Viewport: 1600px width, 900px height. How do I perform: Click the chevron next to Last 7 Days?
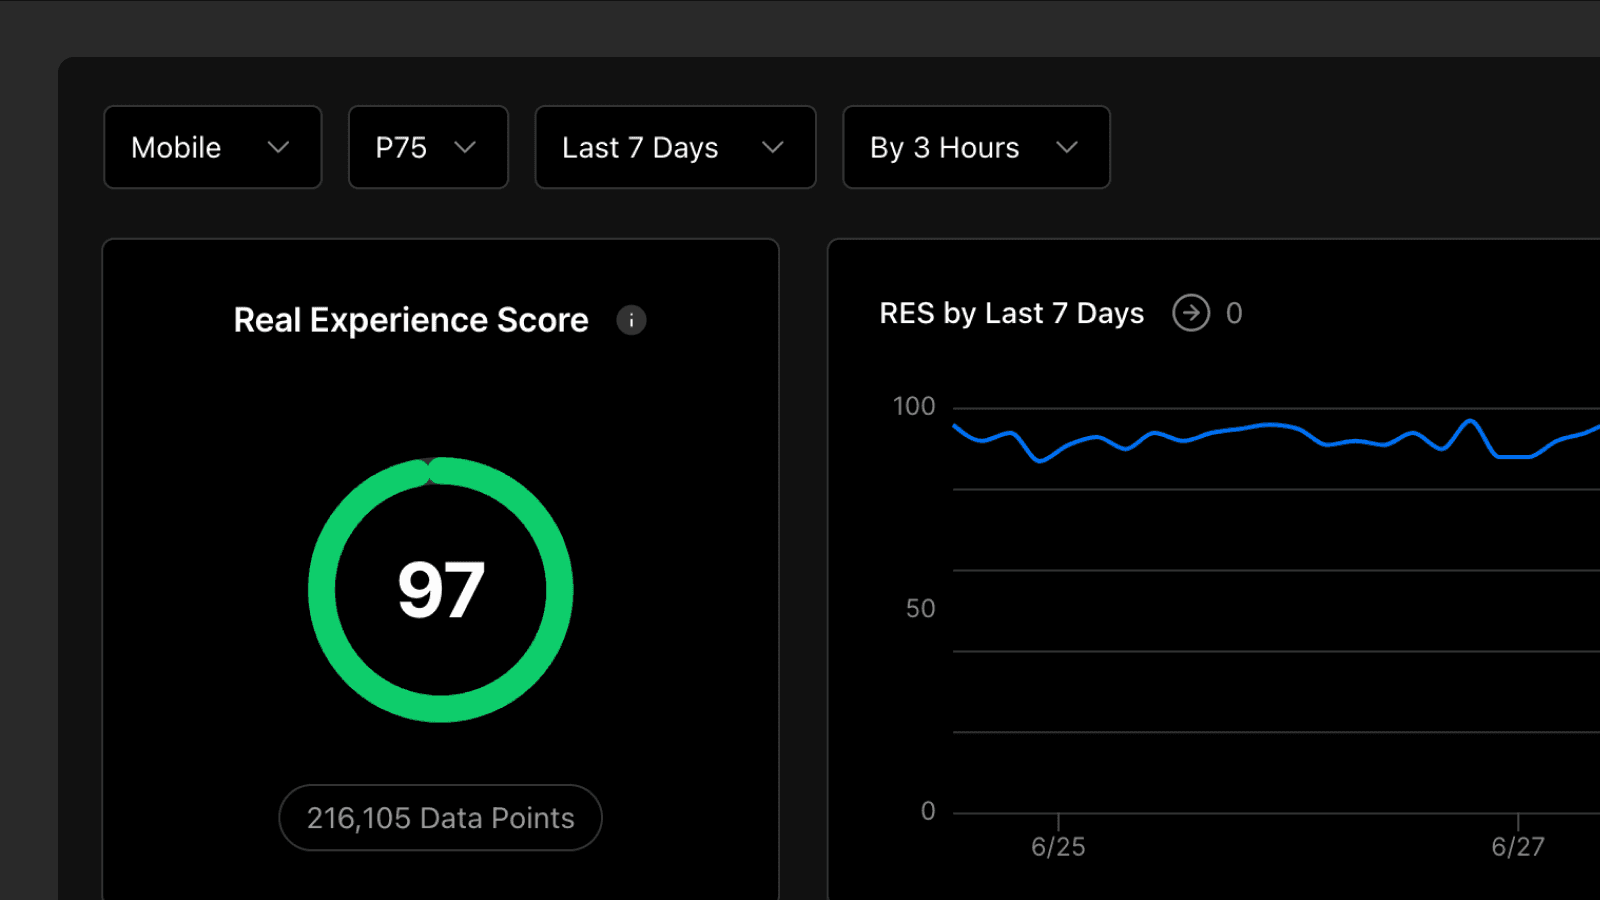click(x=772, y=147)
